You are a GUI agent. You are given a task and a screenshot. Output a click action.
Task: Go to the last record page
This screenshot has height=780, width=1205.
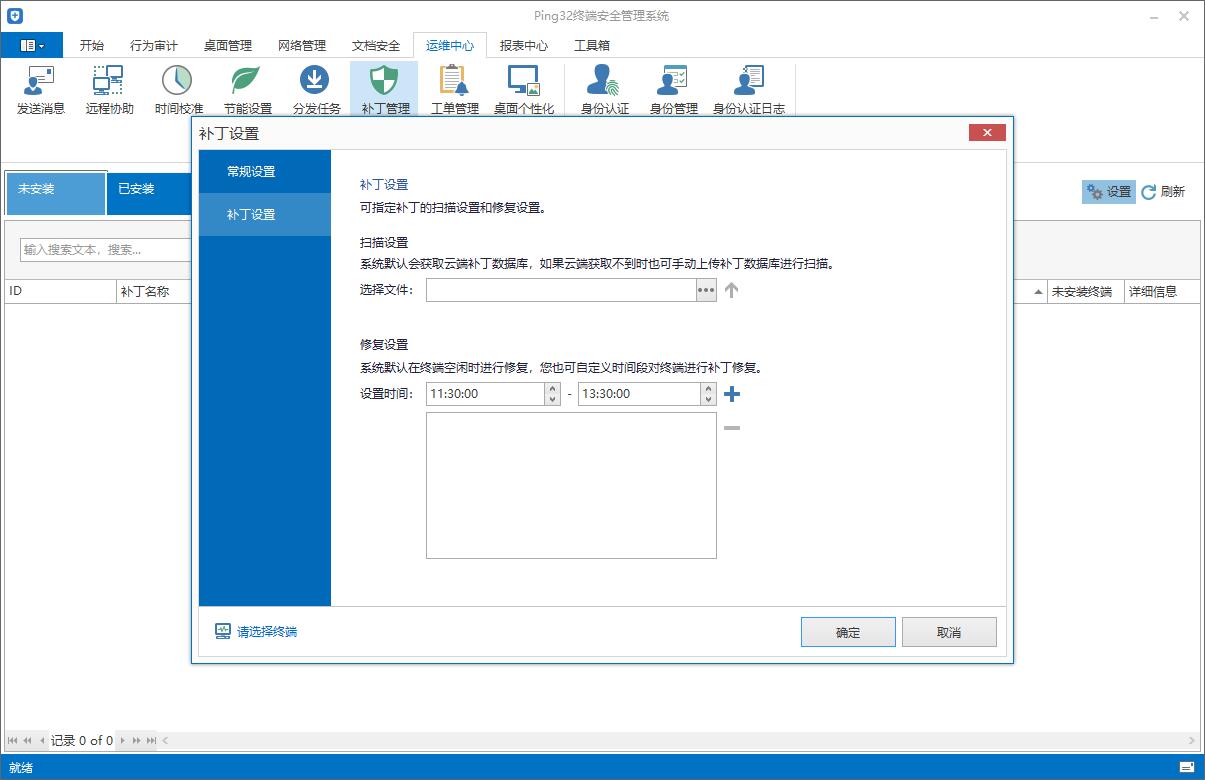click(x=151, y=741)
